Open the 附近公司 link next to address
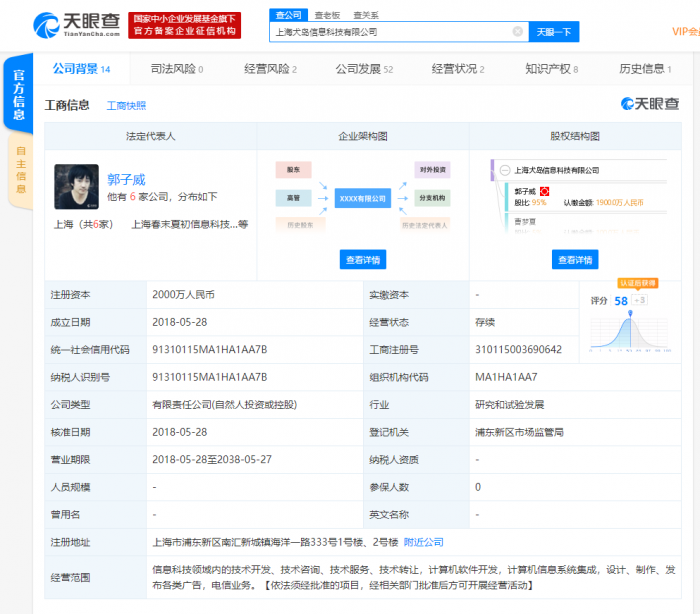This screenshot has width=700, height=614. [423, 542]
